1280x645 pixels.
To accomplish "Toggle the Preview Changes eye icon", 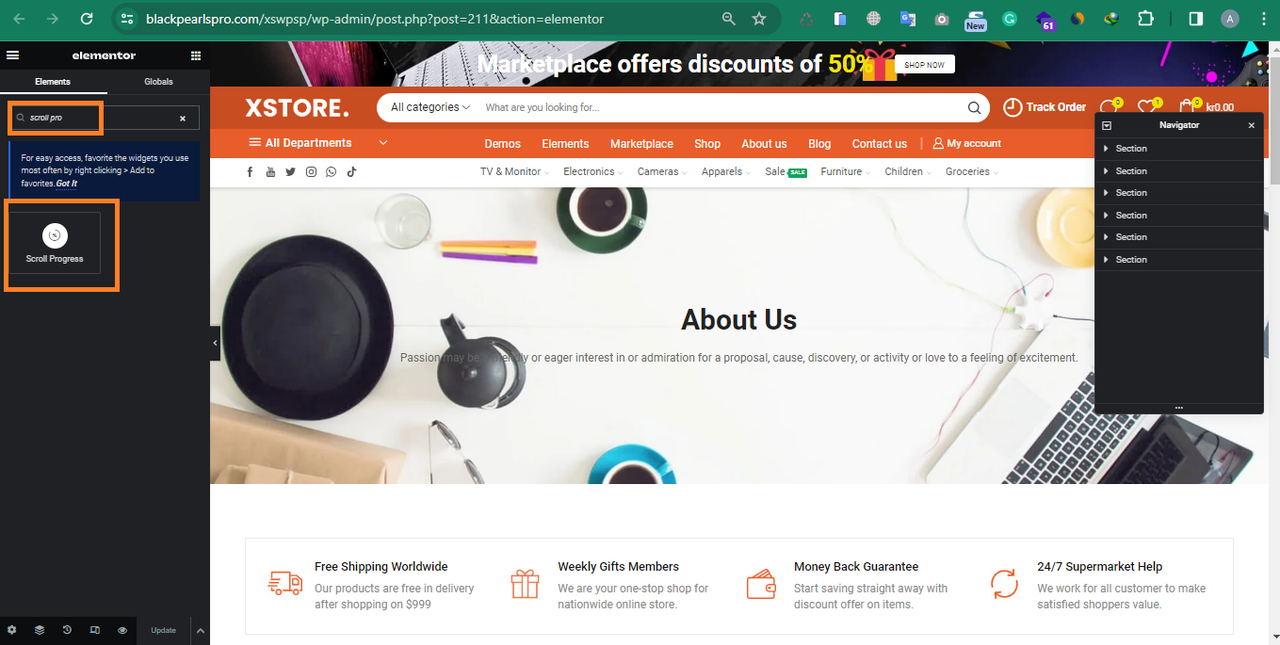I will coord(122,630).
